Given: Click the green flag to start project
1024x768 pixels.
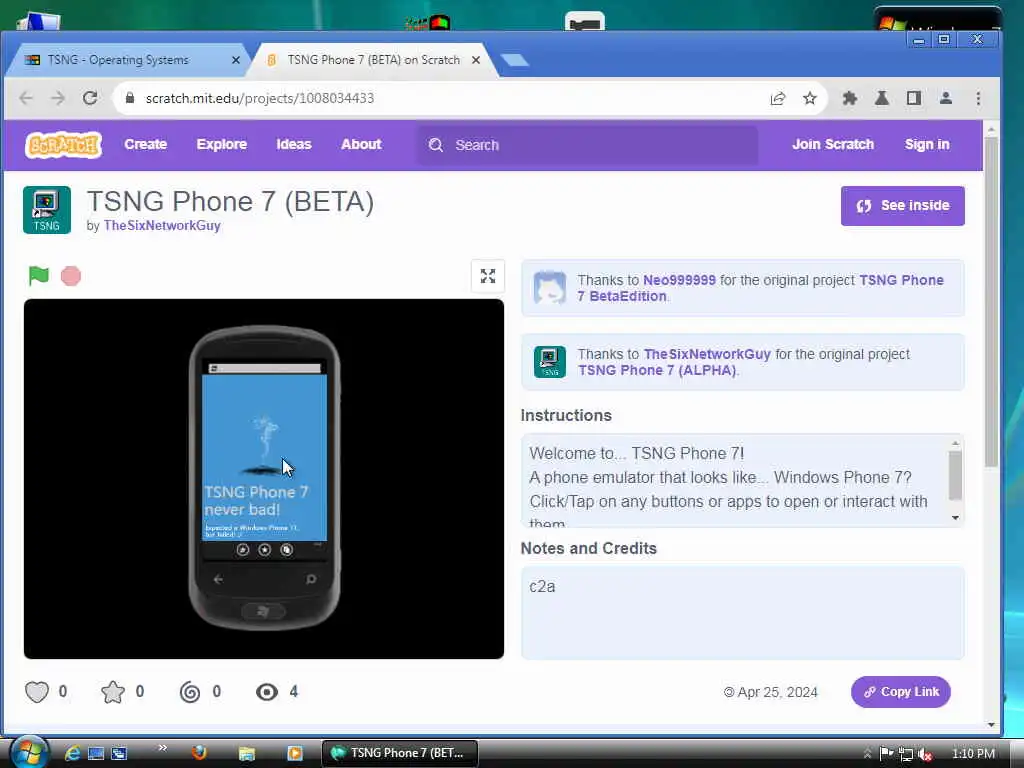Looking at the screenshot, I should (x=39, y=276).
